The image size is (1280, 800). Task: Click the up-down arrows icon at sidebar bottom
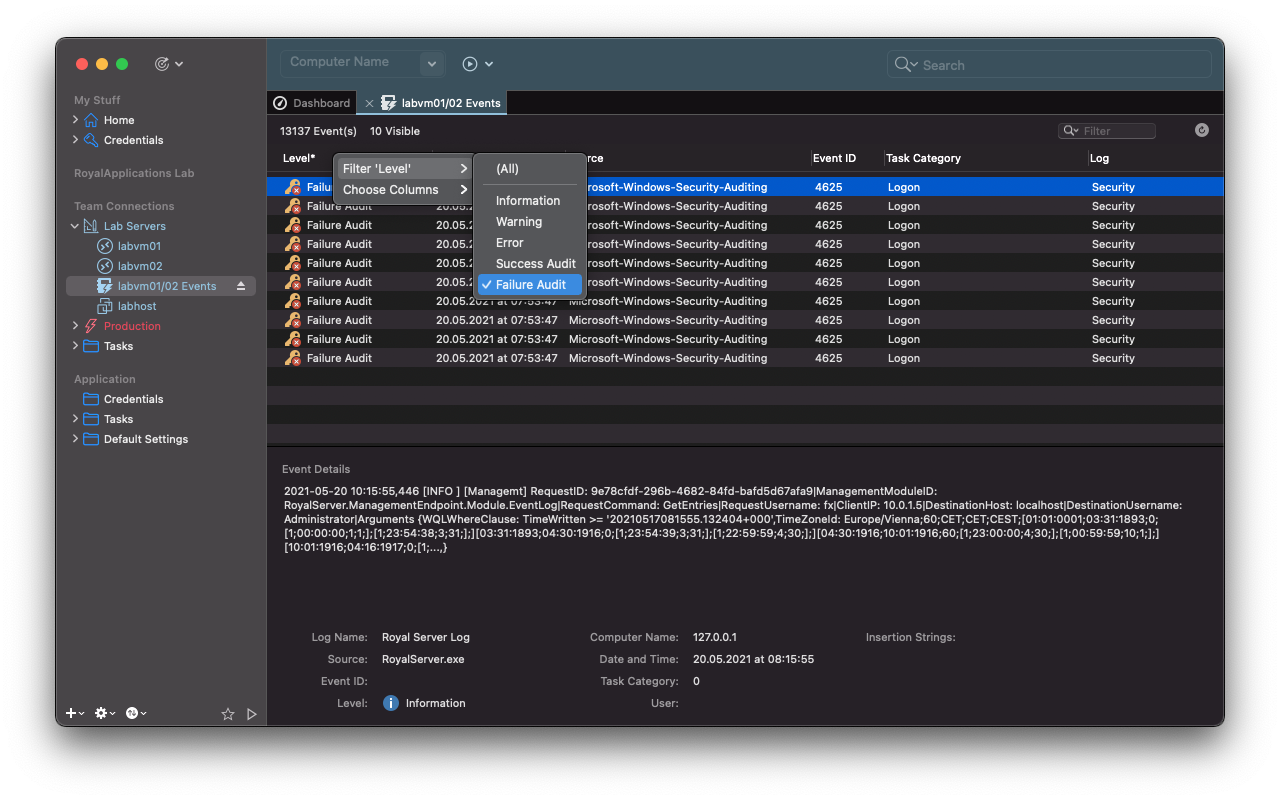tap(131, 713)
